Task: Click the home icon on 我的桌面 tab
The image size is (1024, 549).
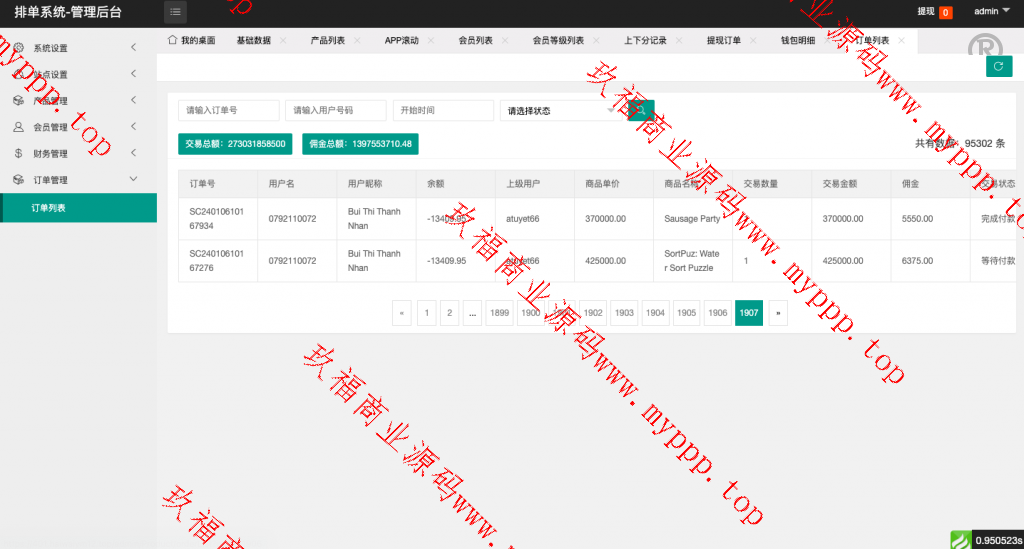Action: pyautogui.click(x=172, y=40)
